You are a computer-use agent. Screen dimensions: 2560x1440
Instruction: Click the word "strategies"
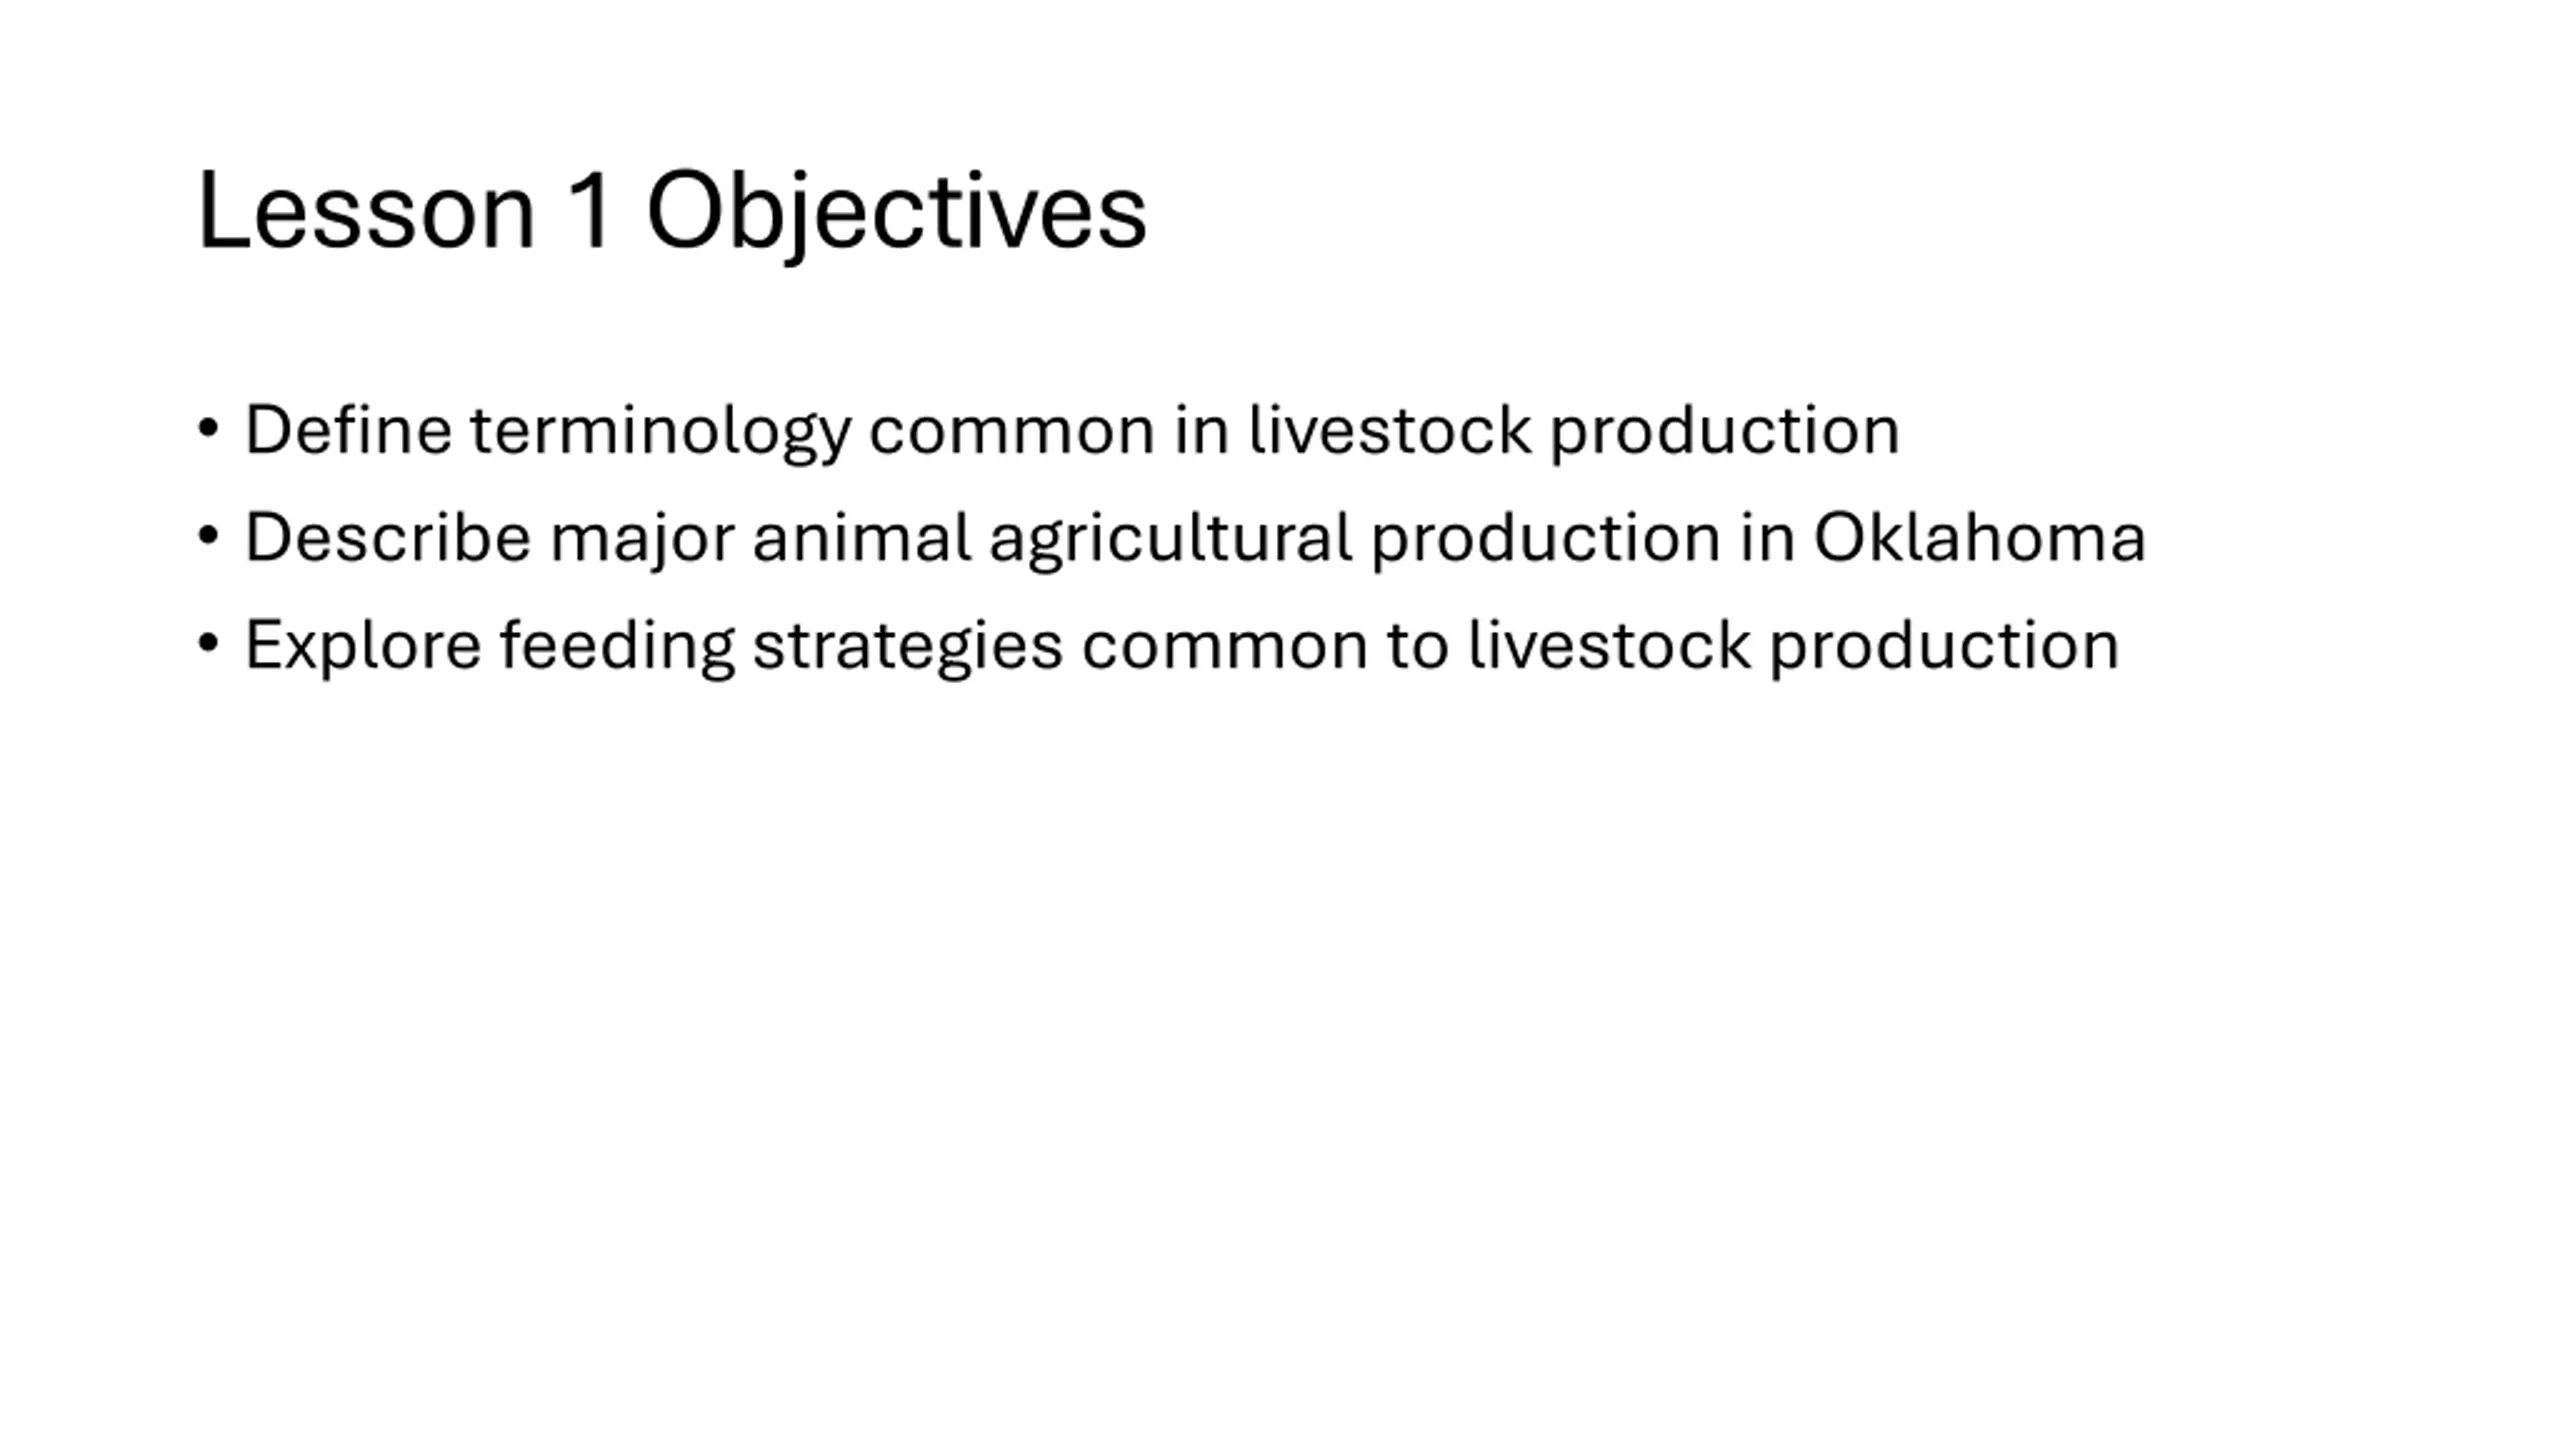pos(907,648)
